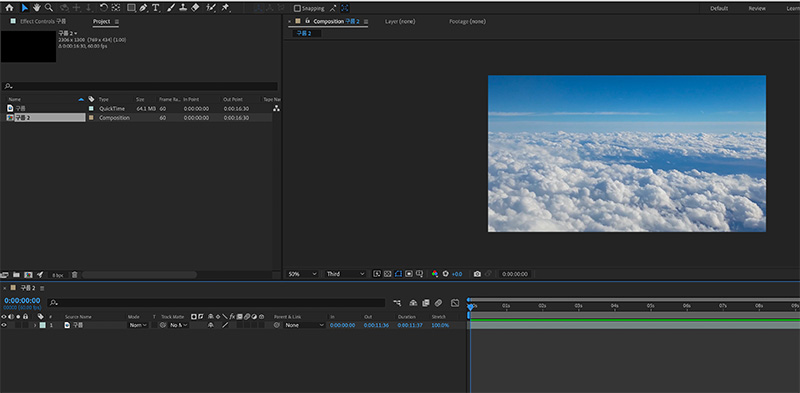
Task: Select the Selection arrow tool
Action: click(x=24, y=8)
